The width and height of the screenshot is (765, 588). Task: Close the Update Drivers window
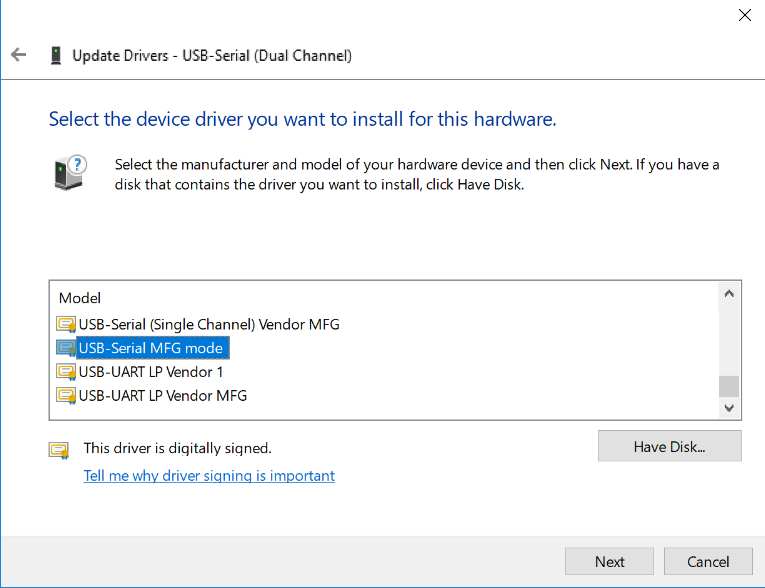[x=745, y=15]
